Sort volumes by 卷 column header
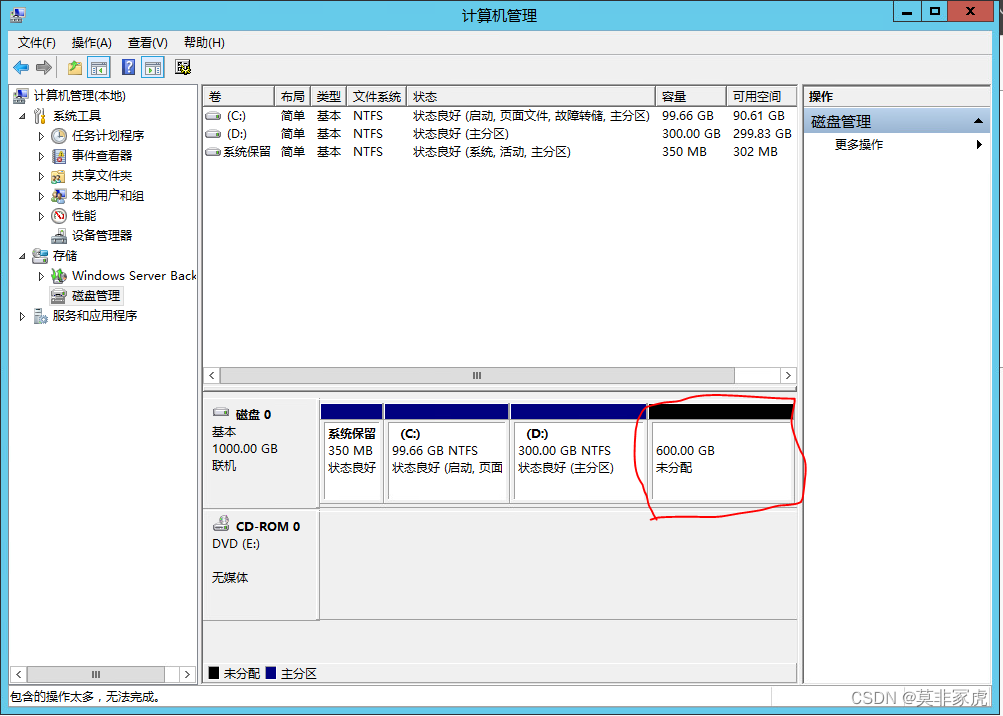The width and height of the screenshot is (1003, 716). click(x=239, y=97)
